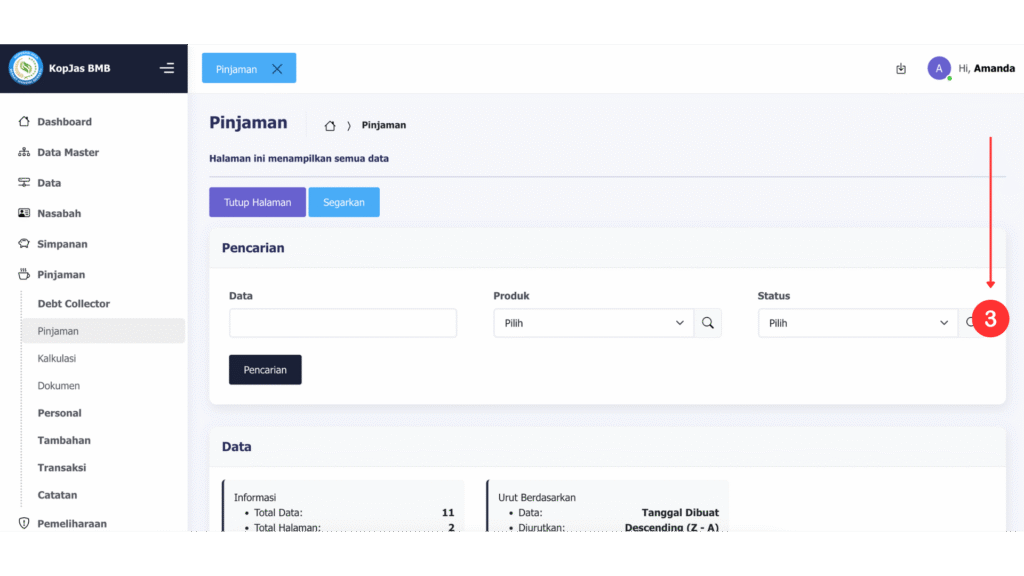Close the Pinjaman tab with X
The height and width of the screenshot is (576, 1024).
click(x=277, y=69)
